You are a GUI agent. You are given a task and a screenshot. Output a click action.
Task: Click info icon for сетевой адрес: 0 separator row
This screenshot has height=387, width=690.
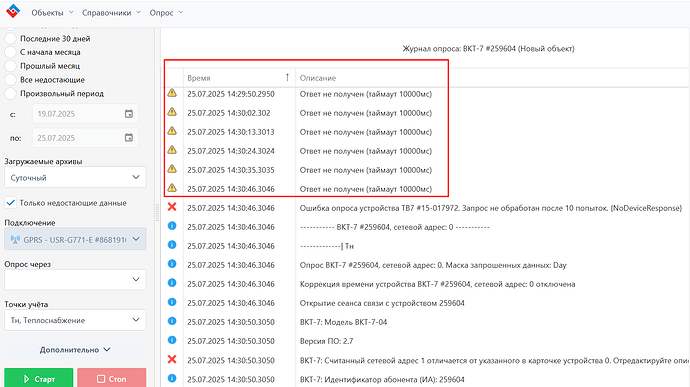[x=172, y=225]
